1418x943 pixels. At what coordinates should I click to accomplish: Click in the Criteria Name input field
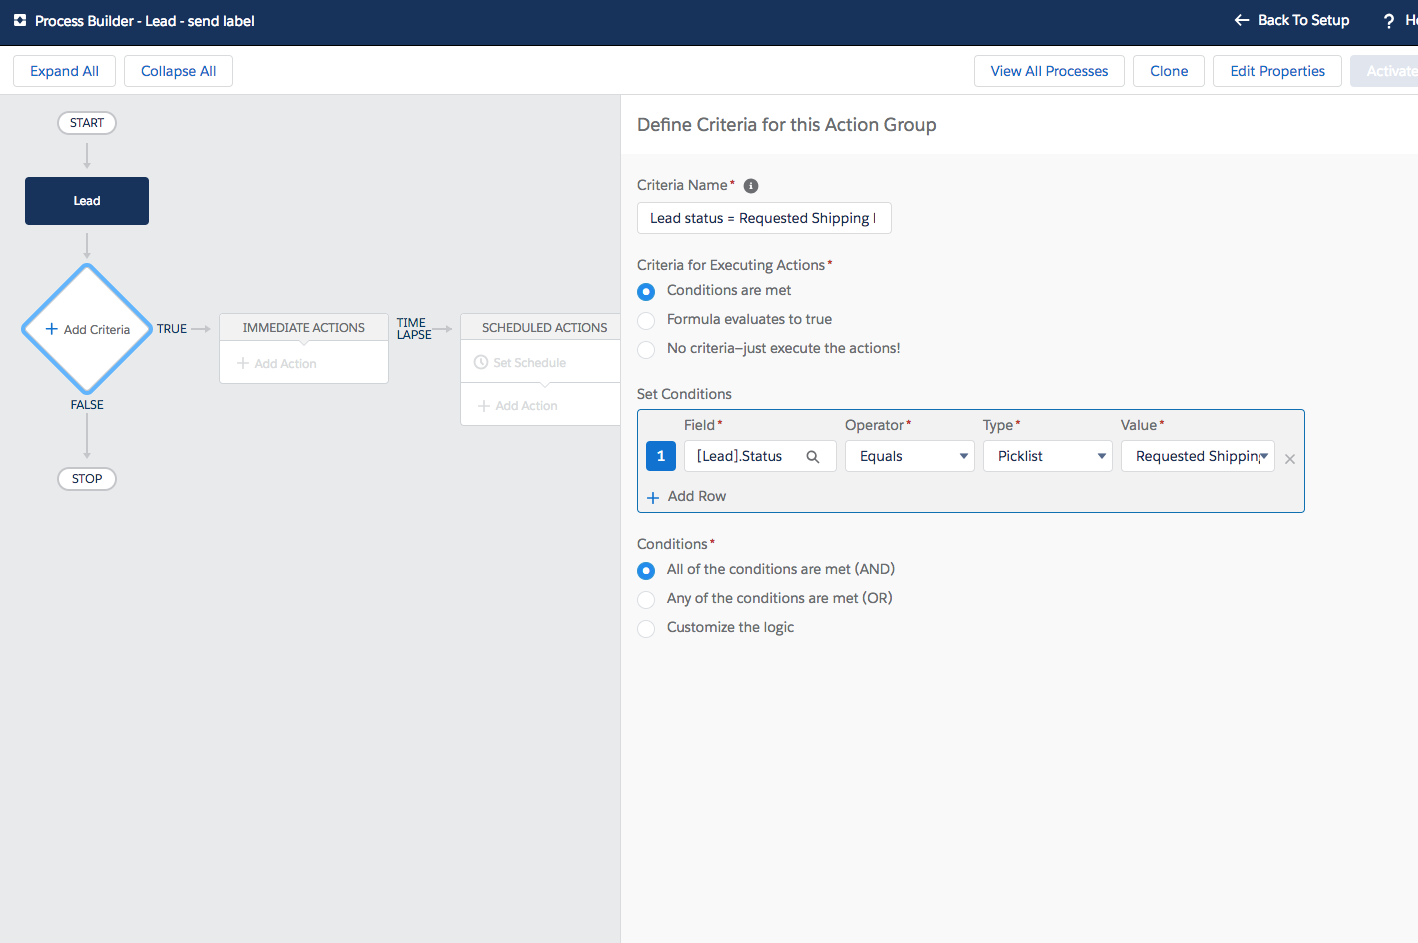click(x=764, y=218)
